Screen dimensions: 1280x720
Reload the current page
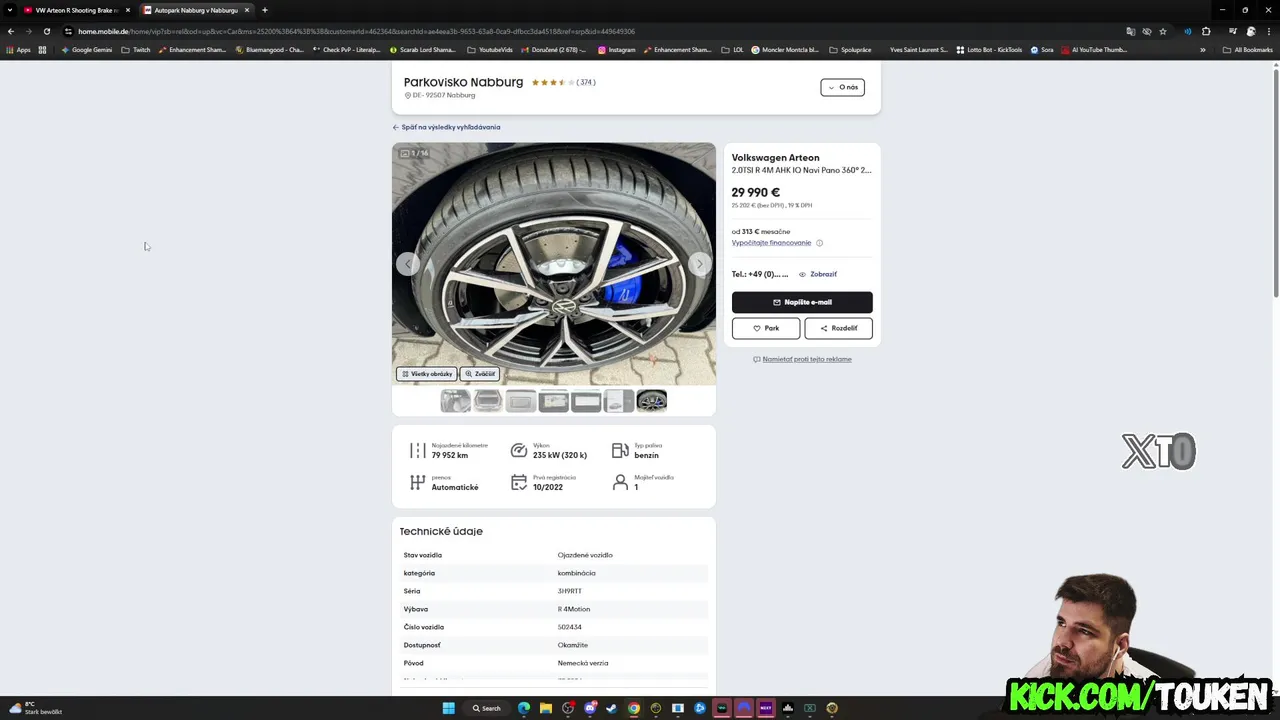pyautogui.click(x=46, y=31)
